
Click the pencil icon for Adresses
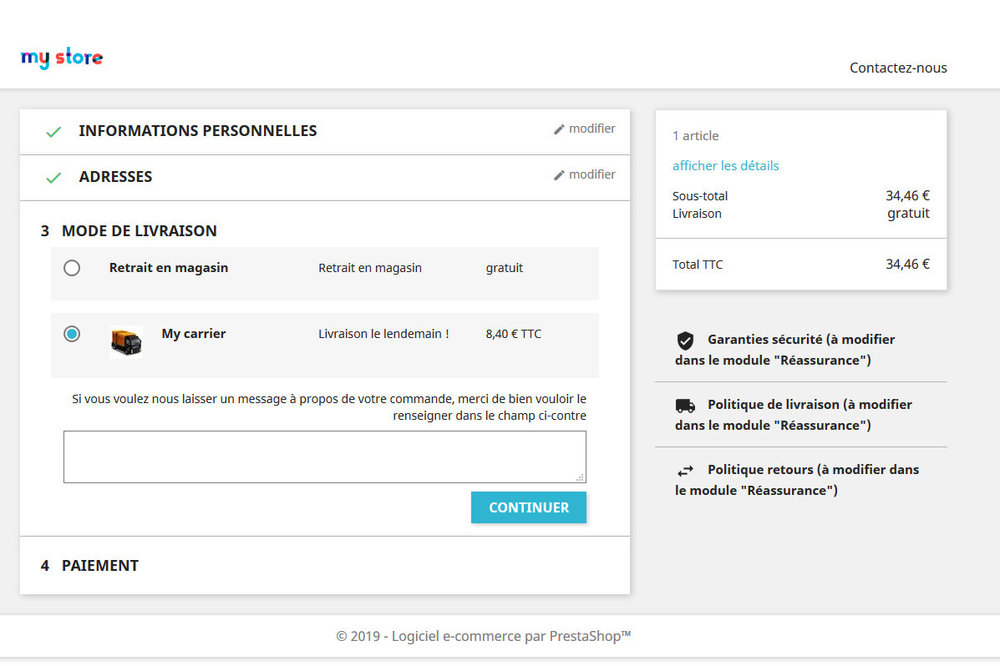(x=560, y=175)
